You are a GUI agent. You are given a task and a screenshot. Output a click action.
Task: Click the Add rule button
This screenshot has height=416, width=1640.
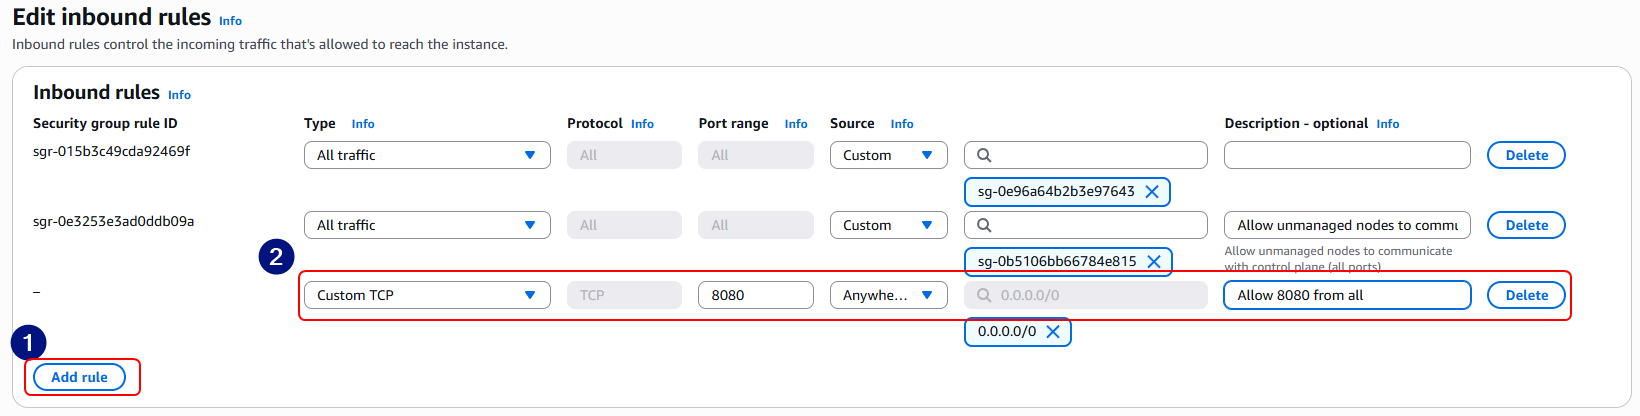79,377
